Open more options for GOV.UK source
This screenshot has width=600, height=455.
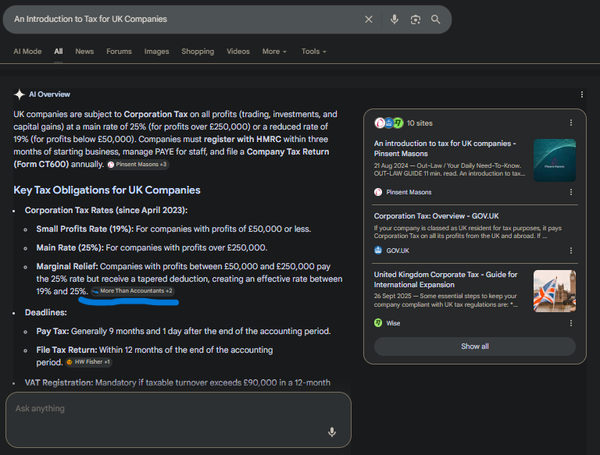pos(571,250)
